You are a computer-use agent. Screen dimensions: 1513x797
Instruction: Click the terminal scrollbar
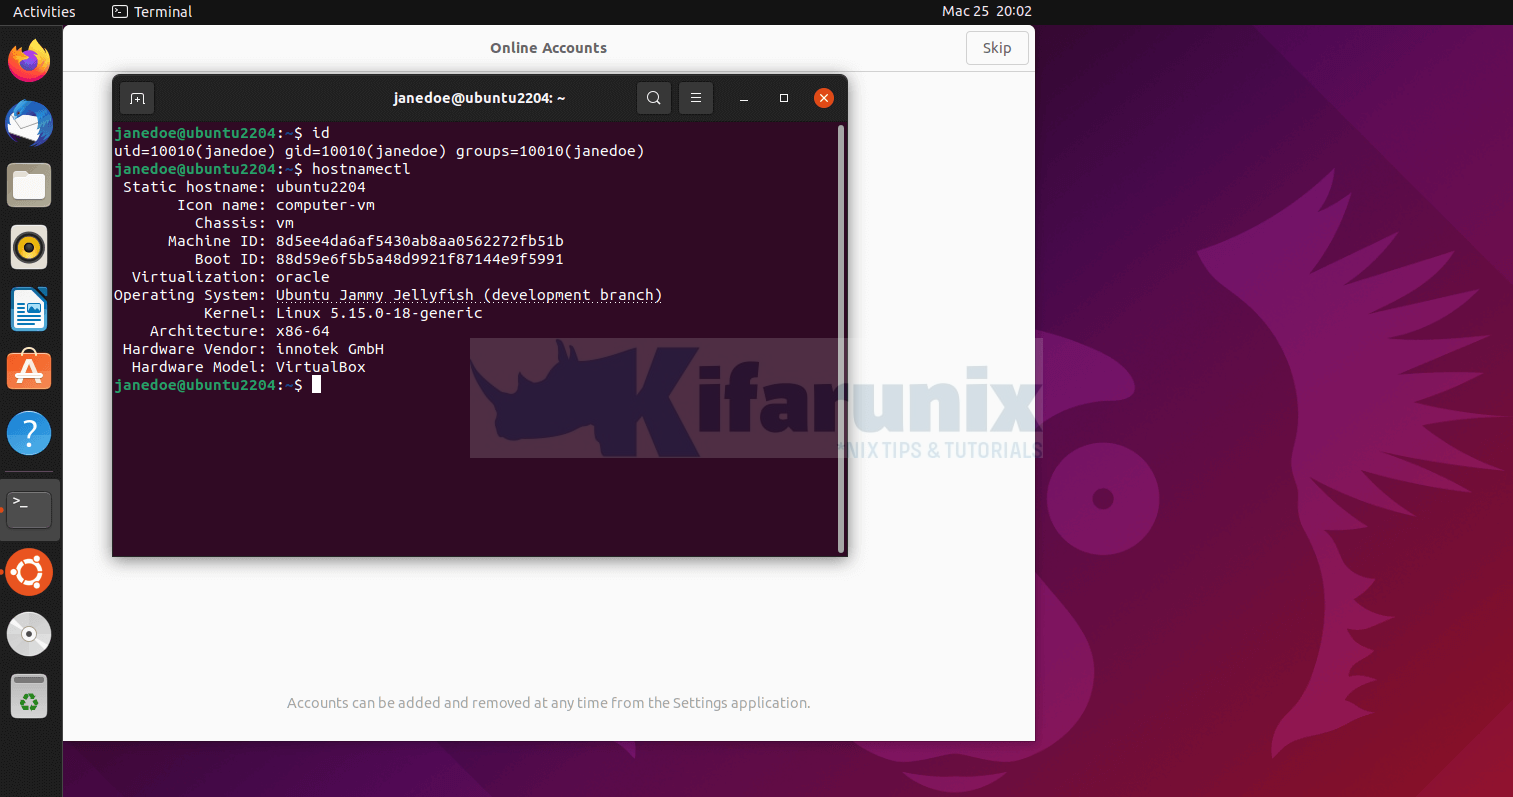click(841, 338)
